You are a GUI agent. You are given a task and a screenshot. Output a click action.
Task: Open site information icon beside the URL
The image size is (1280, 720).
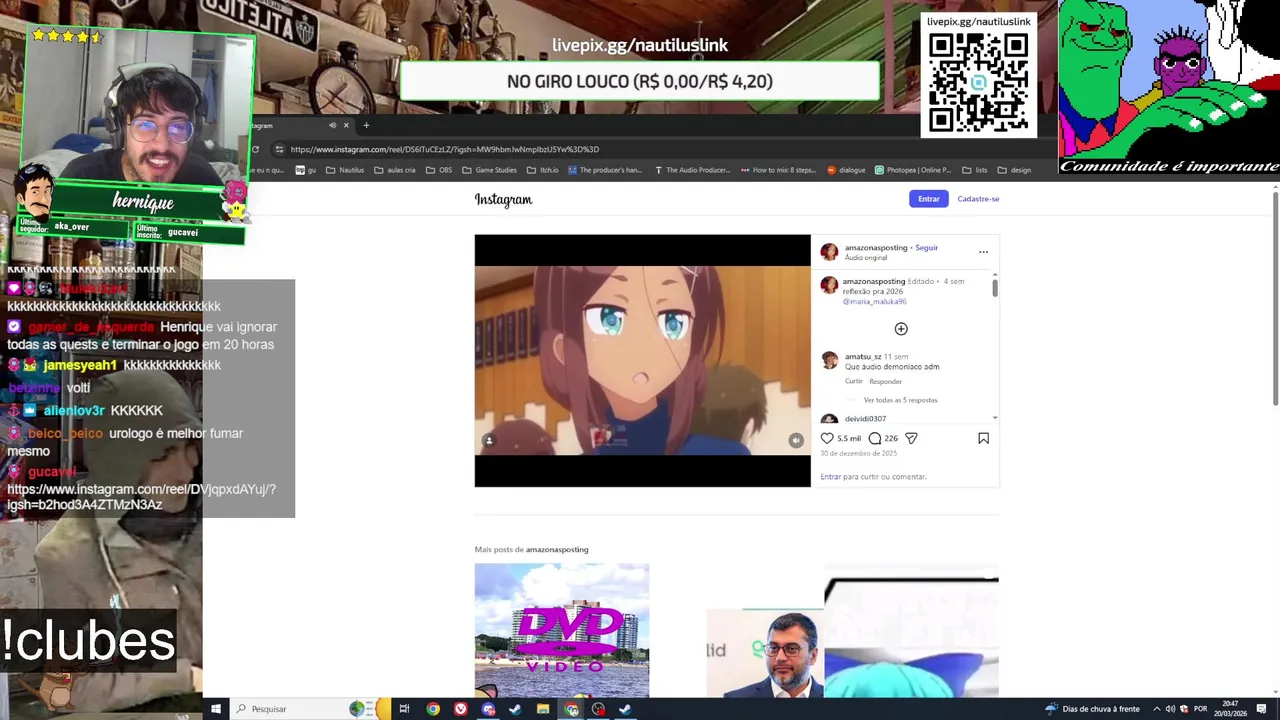(279, 149)
